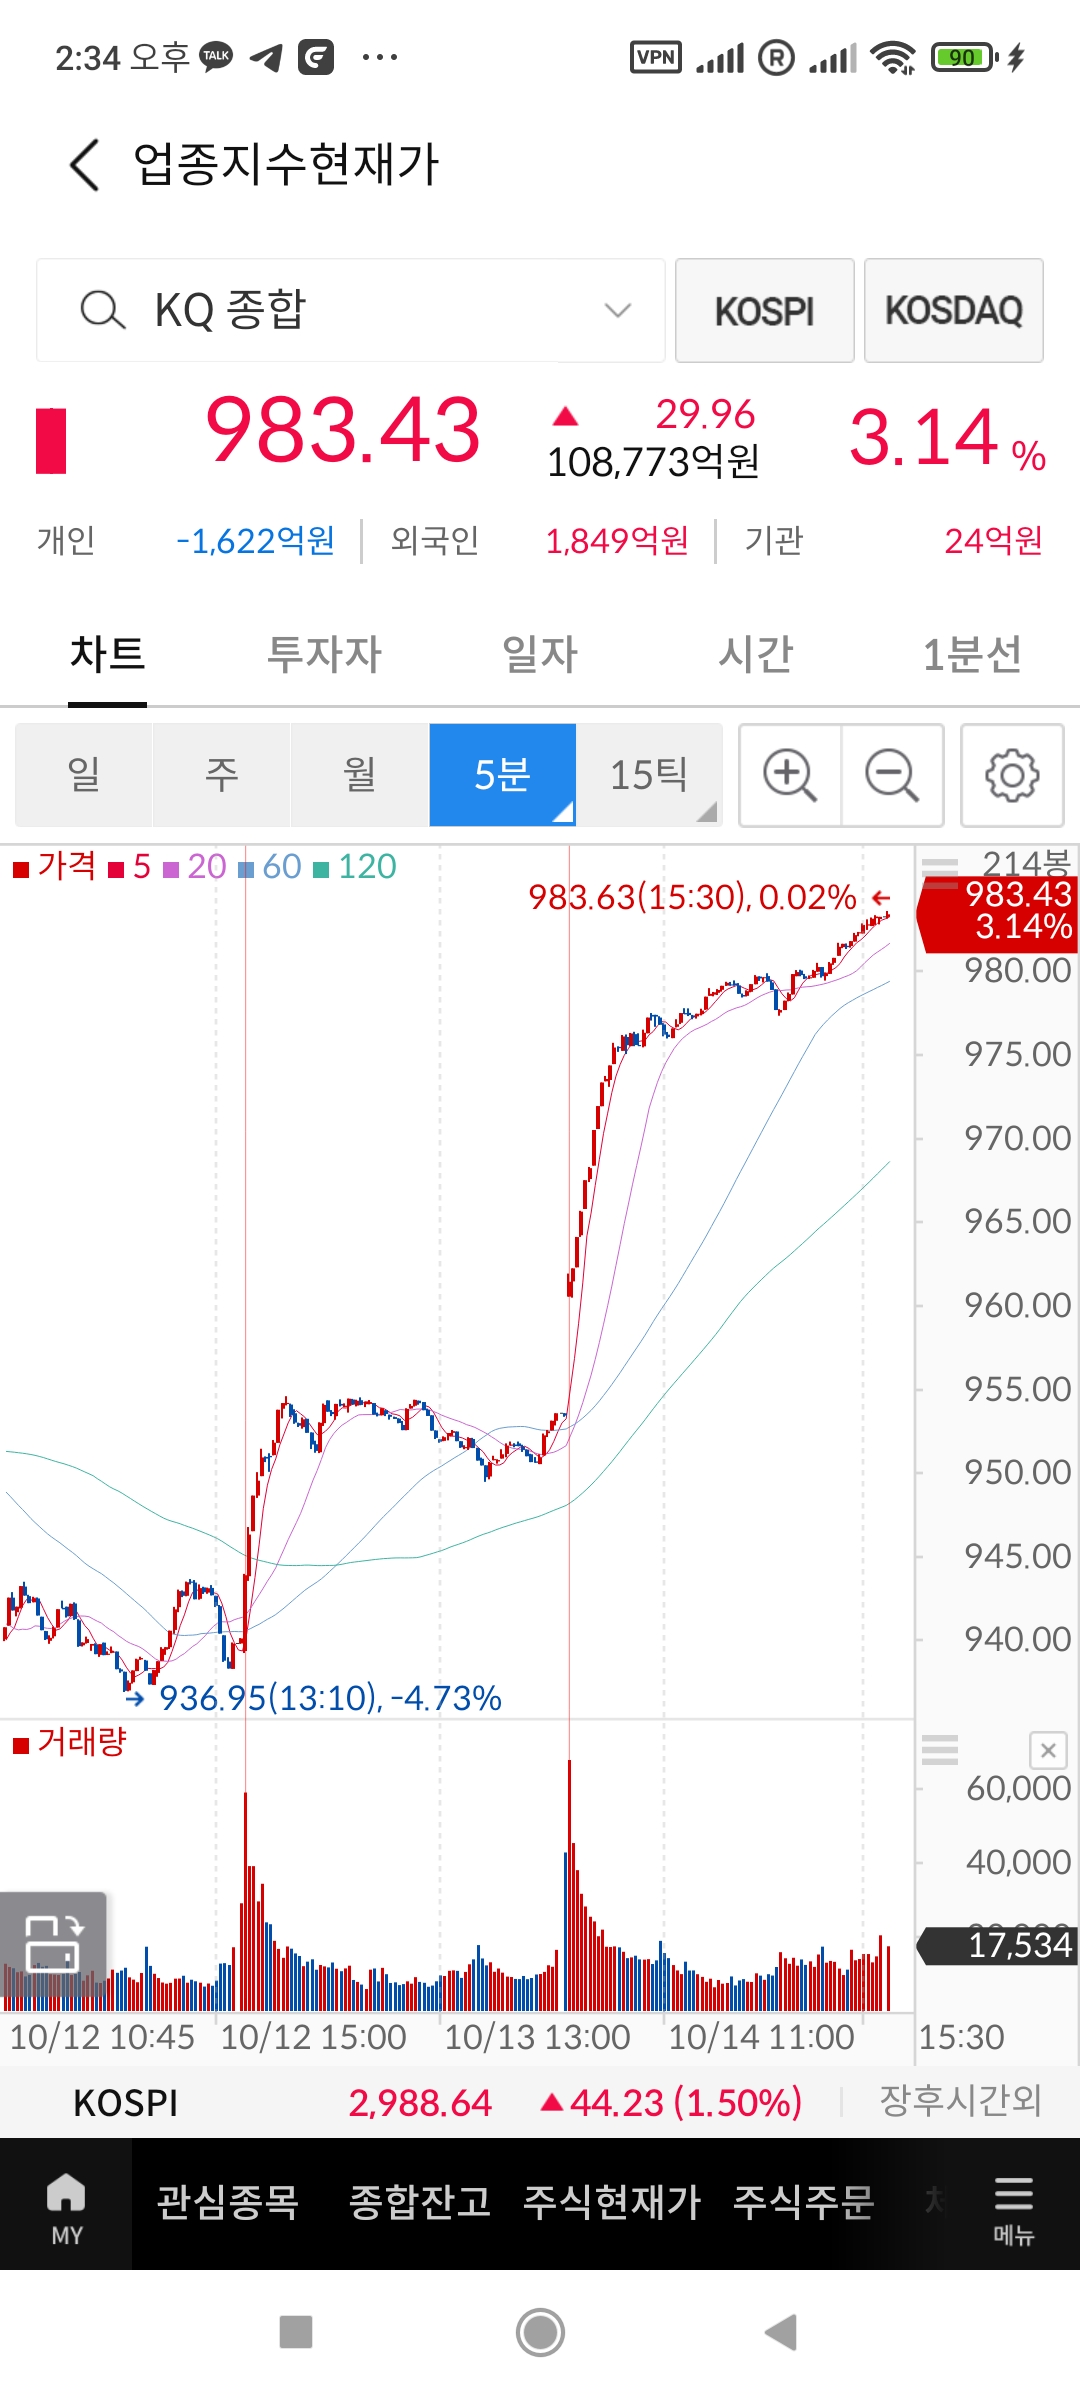Viewport: 1080px width, 2400px height.
Task: Switch to the 투자자 tab
Action: (324, 655)
